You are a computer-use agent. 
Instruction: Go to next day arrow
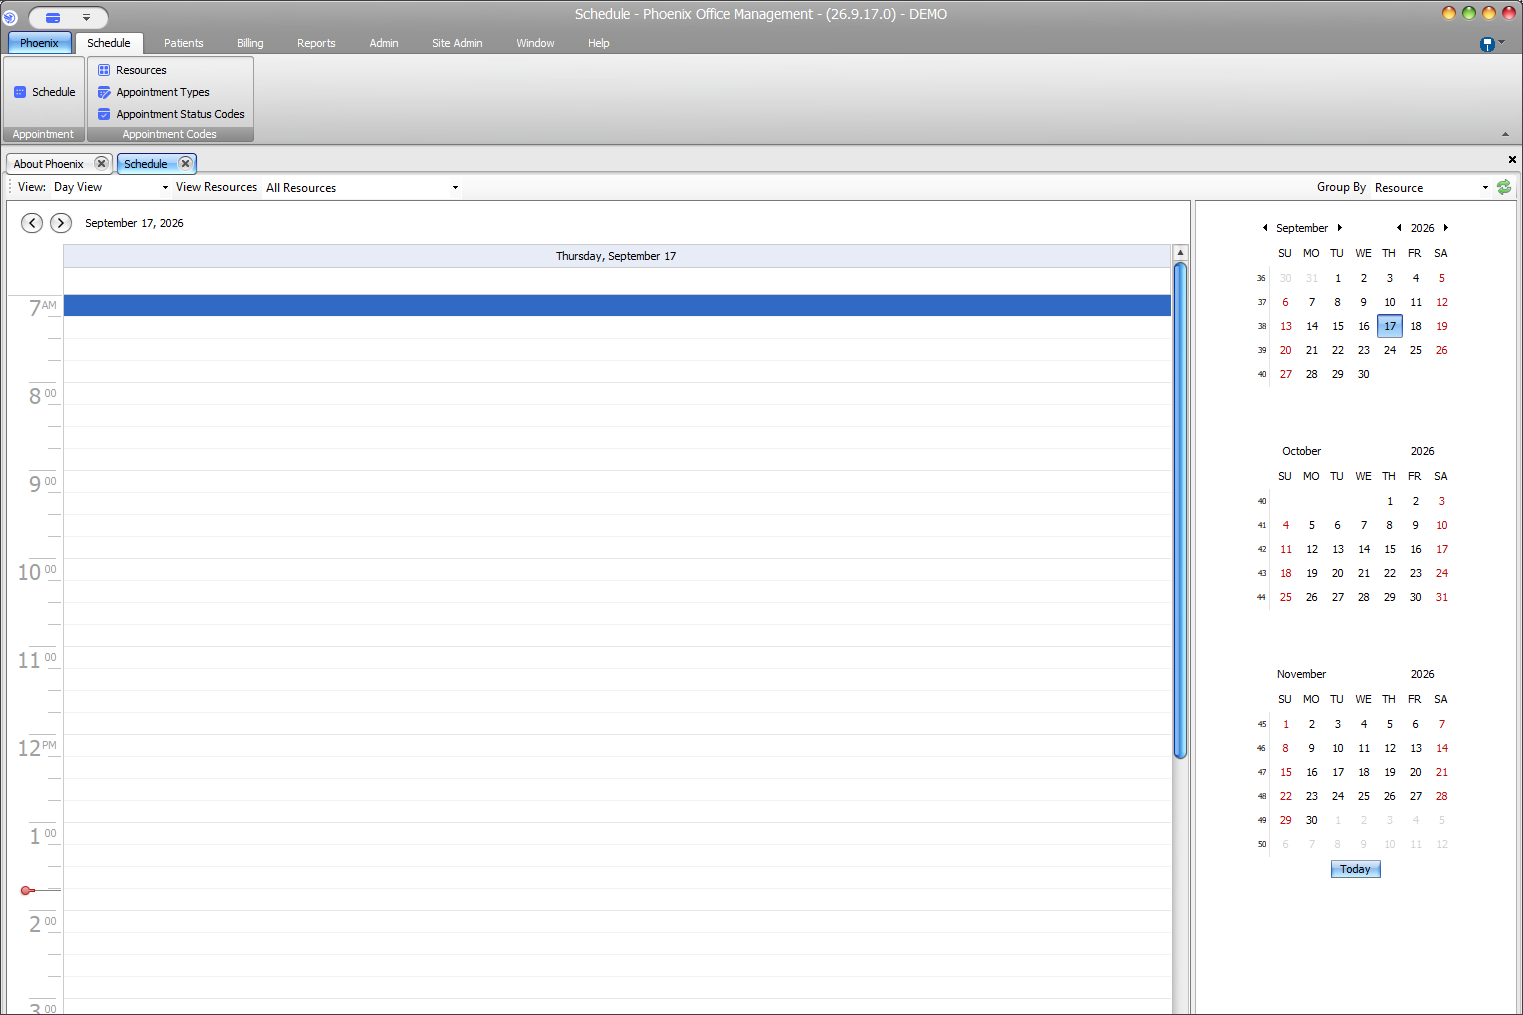click(x=61, y=223)
